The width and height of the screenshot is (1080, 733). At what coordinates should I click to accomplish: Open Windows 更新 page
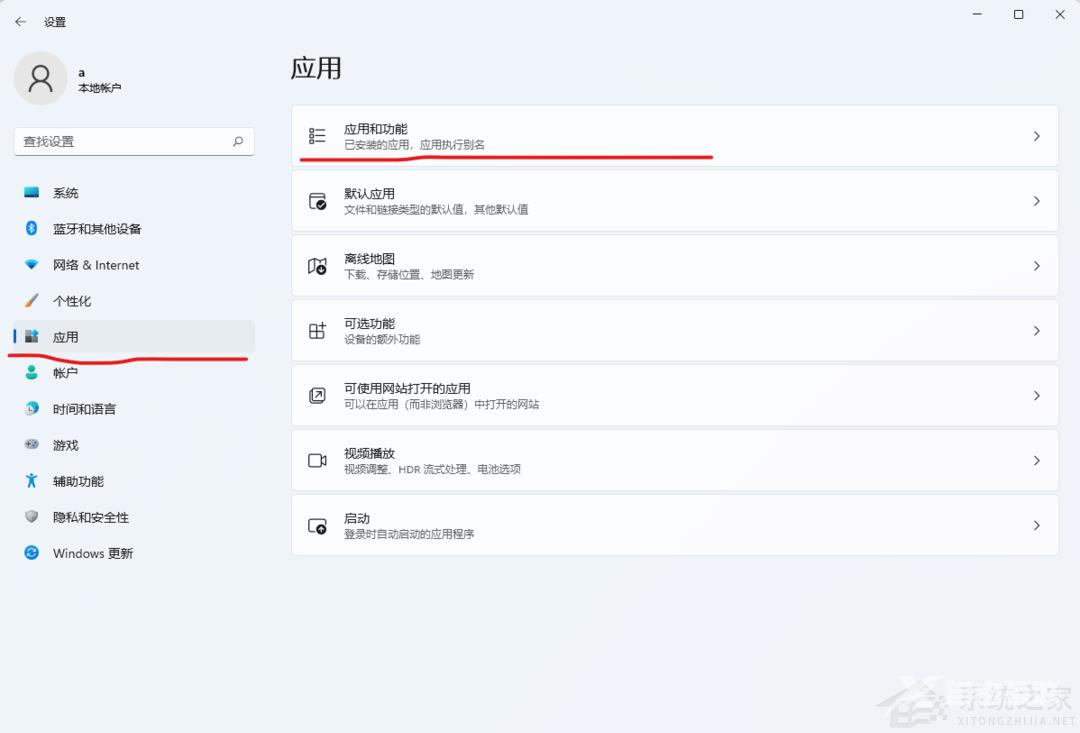coord(92,553)
